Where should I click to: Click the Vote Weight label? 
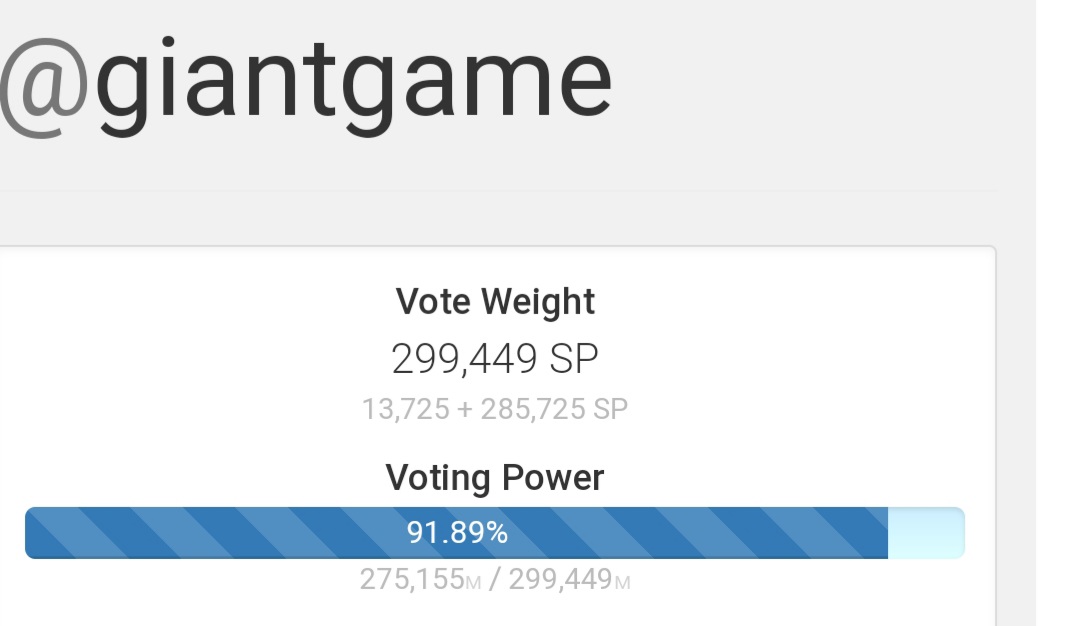(495, 302)
